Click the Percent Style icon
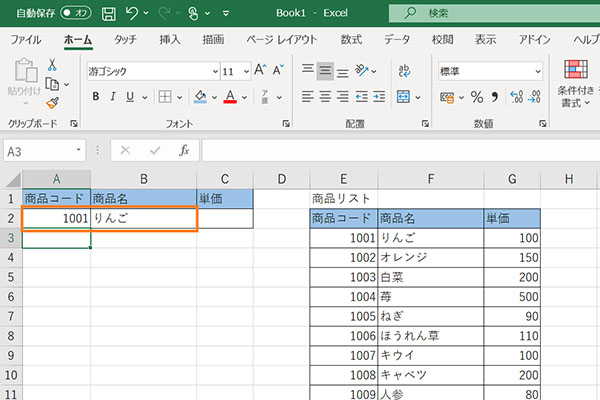The height and width of the screenshot is (400, 600). (477, 97)
